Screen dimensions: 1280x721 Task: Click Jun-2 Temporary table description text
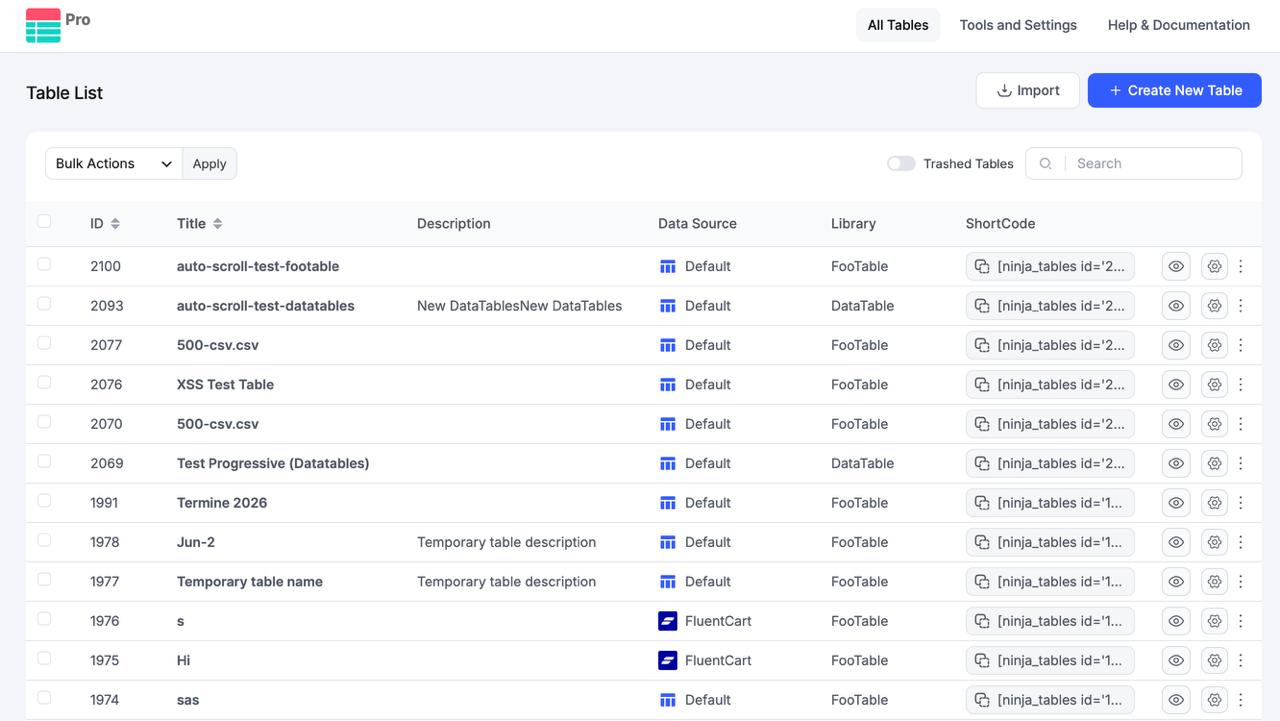tap(506, 542)
